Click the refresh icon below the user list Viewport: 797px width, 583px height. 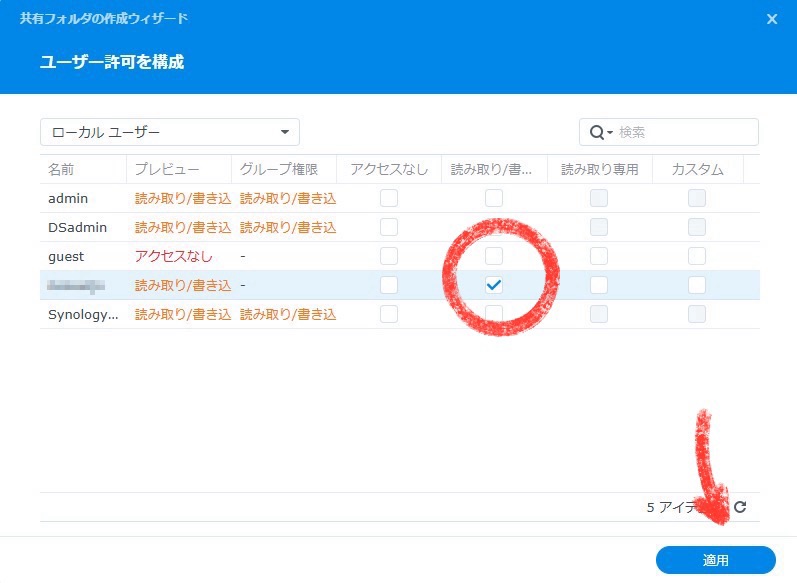coord(740,507)
